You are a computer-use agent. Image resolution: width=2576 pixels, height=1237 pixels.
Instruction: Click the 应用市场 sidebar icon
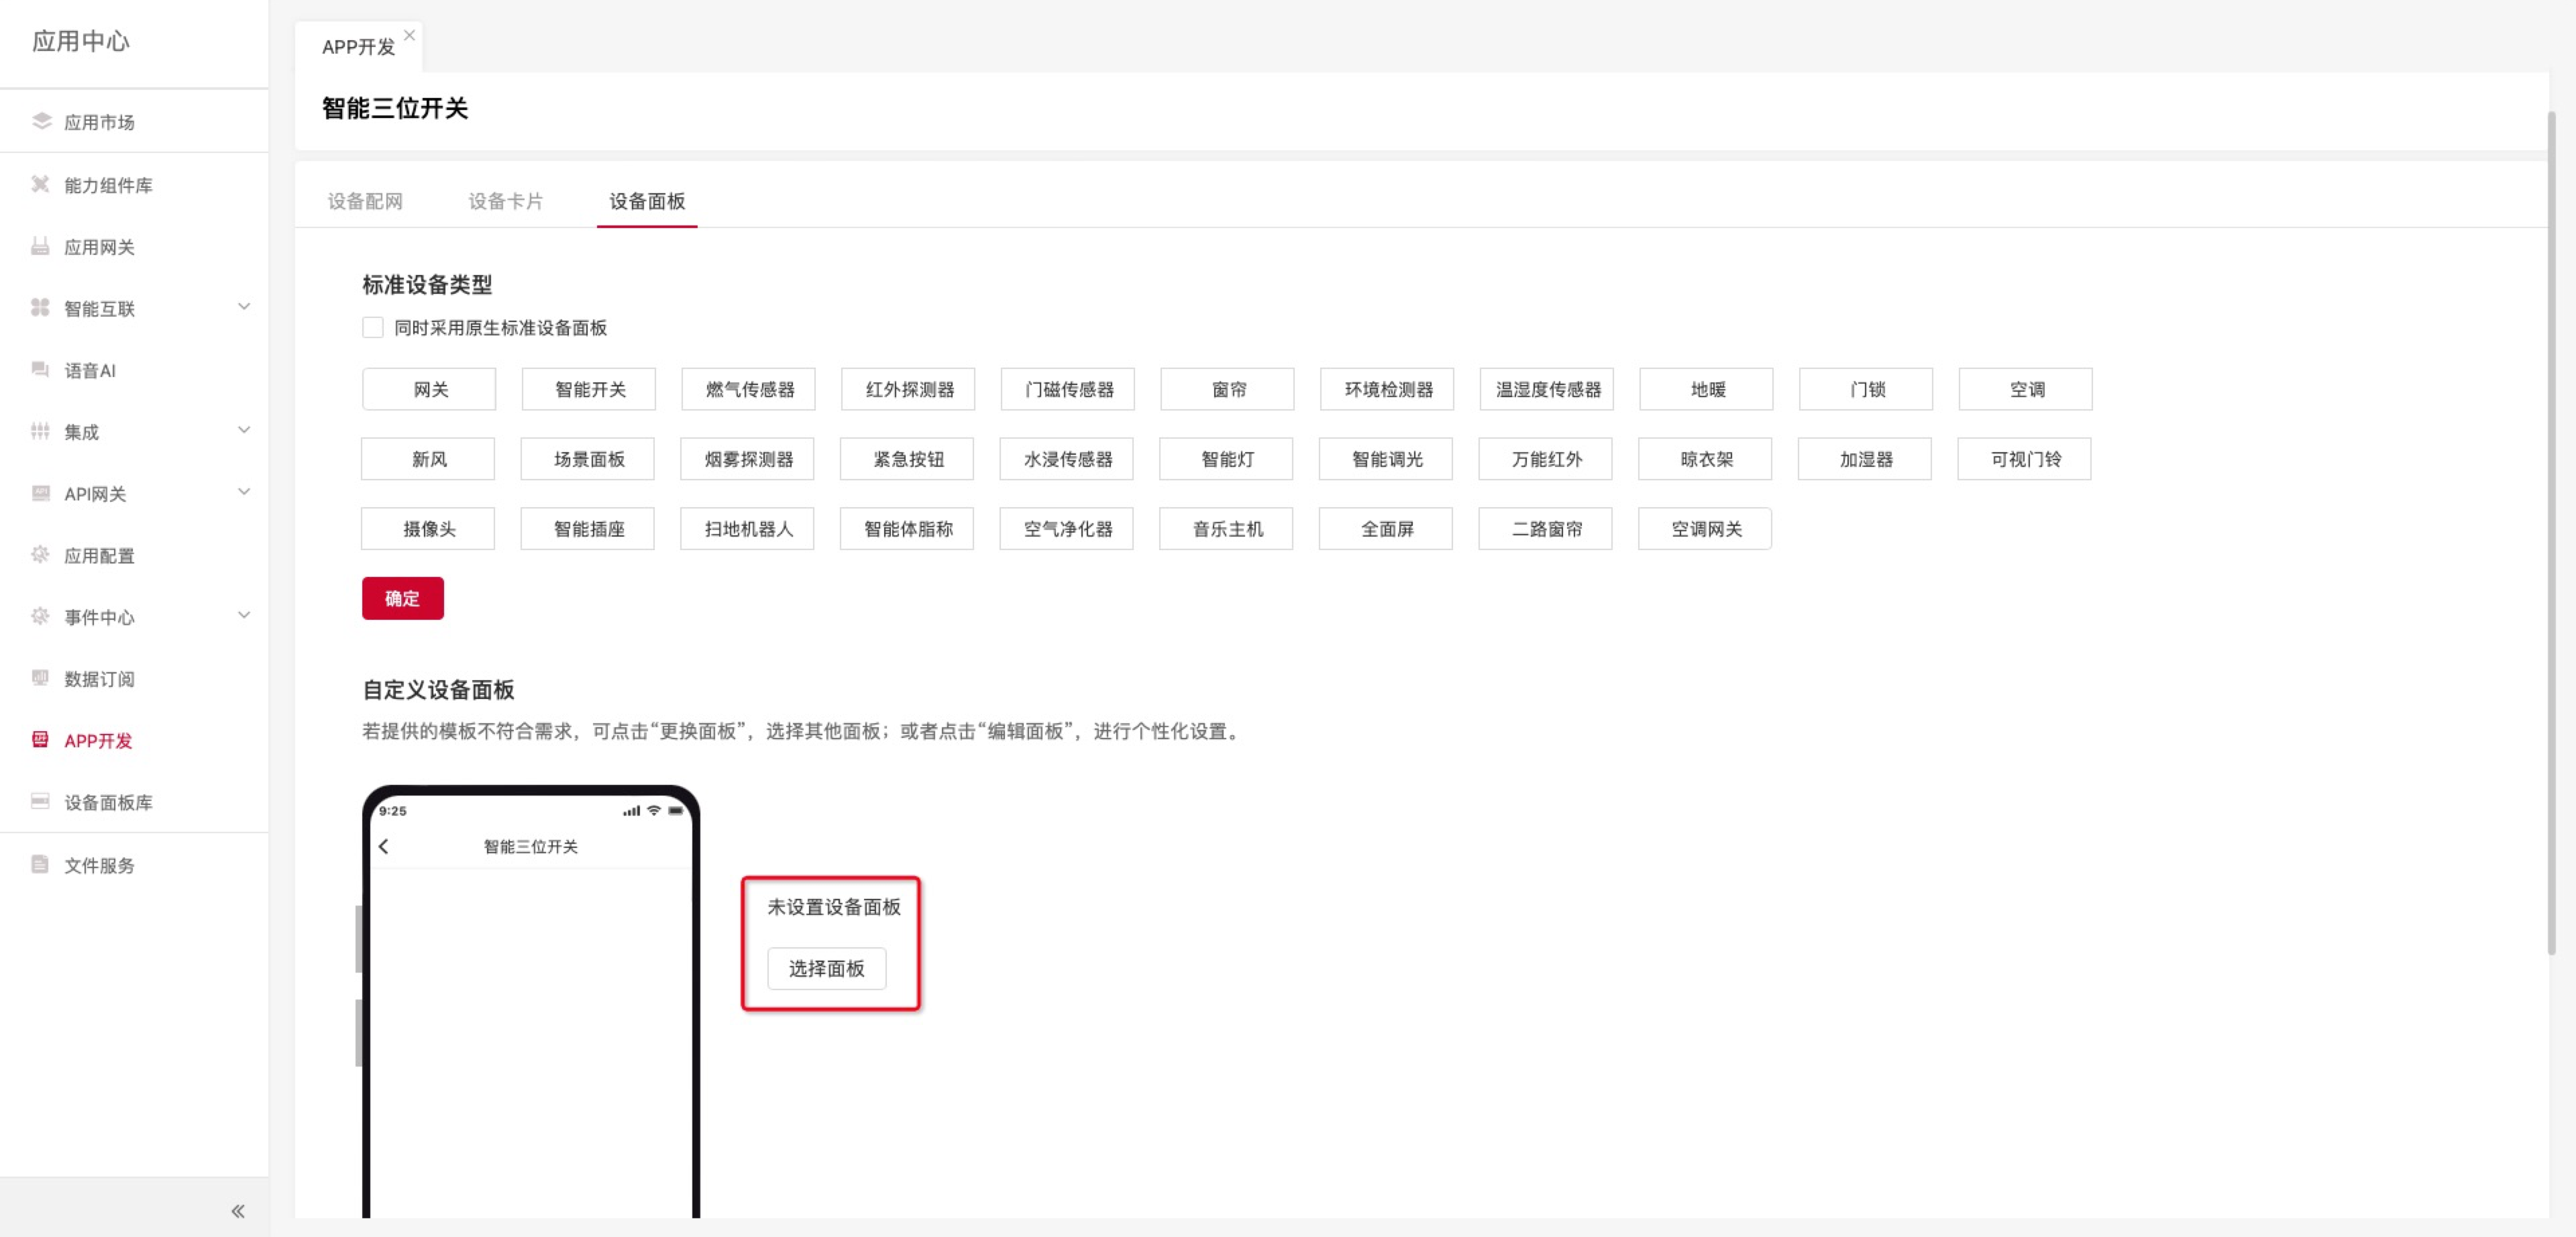(41, 121)
